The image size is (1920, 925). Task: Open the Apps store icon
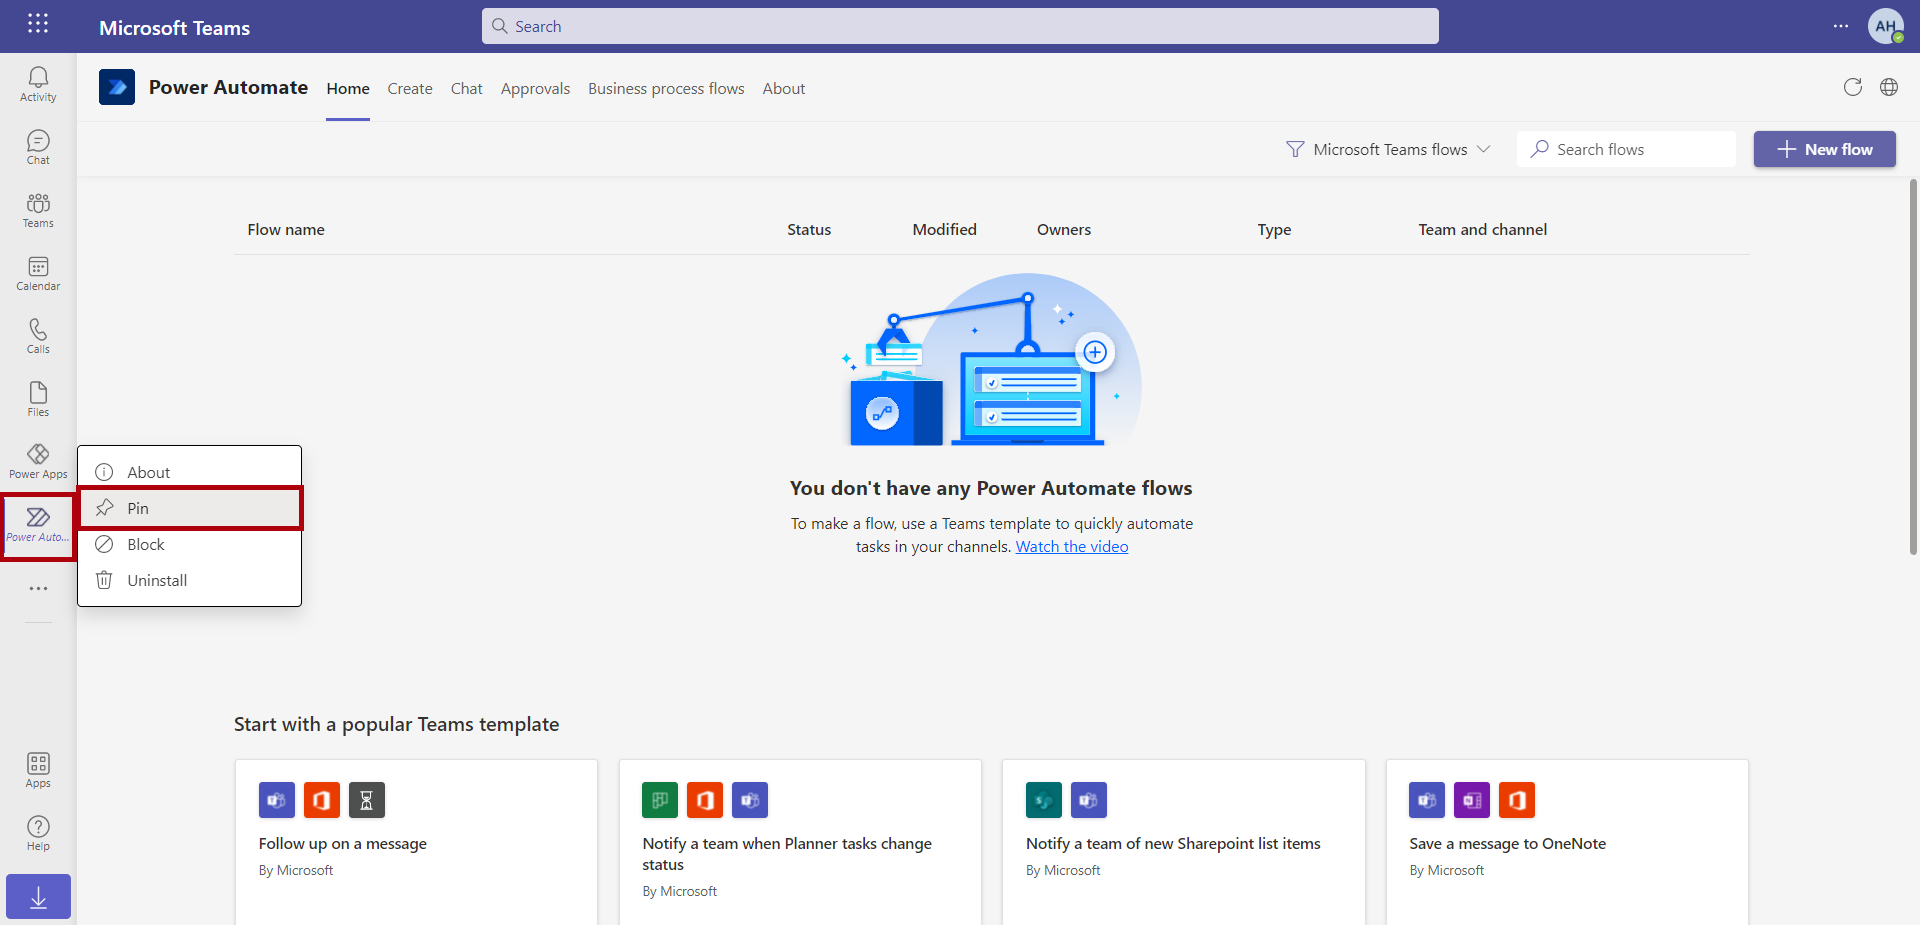(38, 770)
